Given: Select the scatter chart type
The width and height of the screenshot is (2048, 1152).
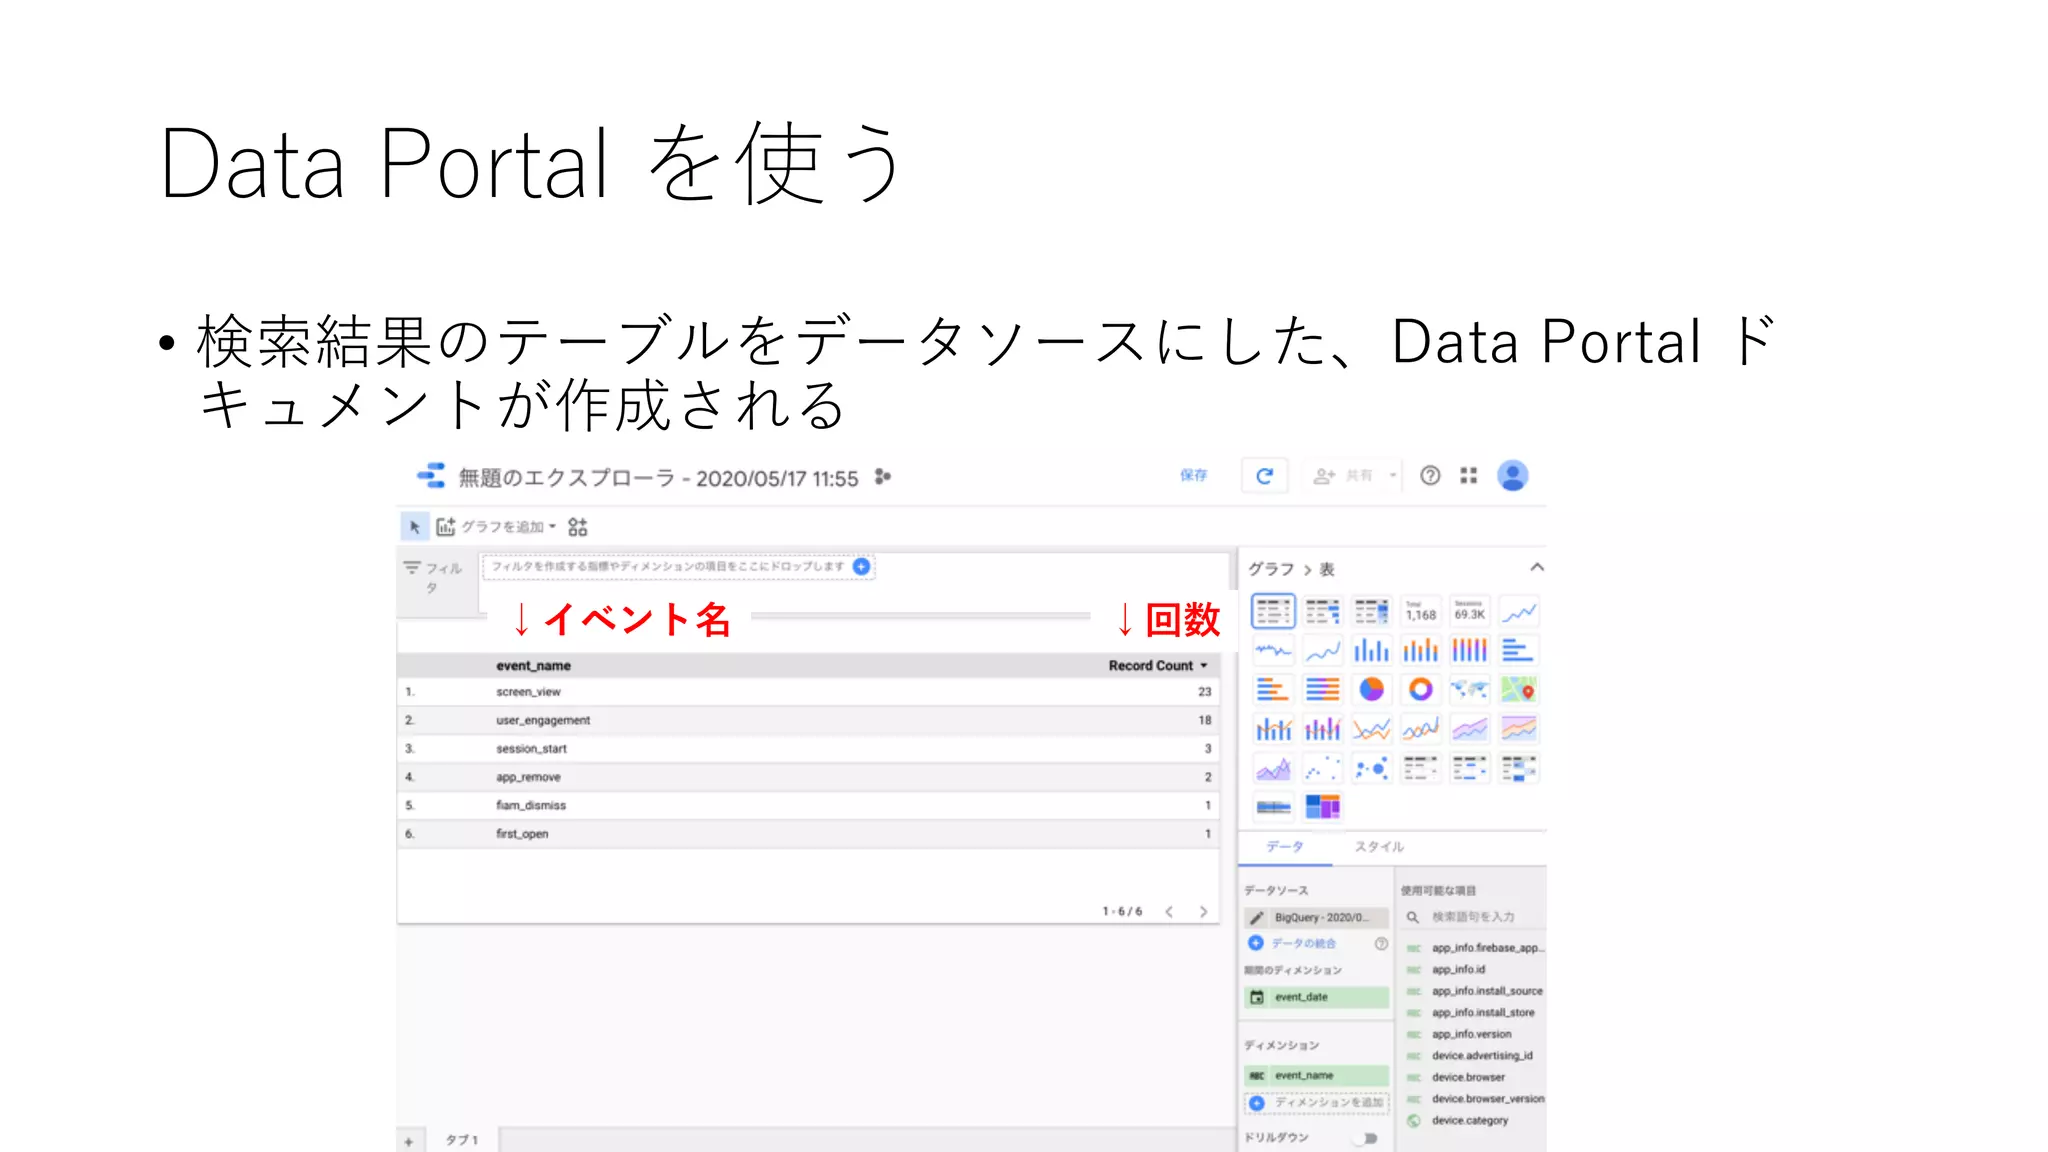Looking at the screenshot, I should 1322,768.
